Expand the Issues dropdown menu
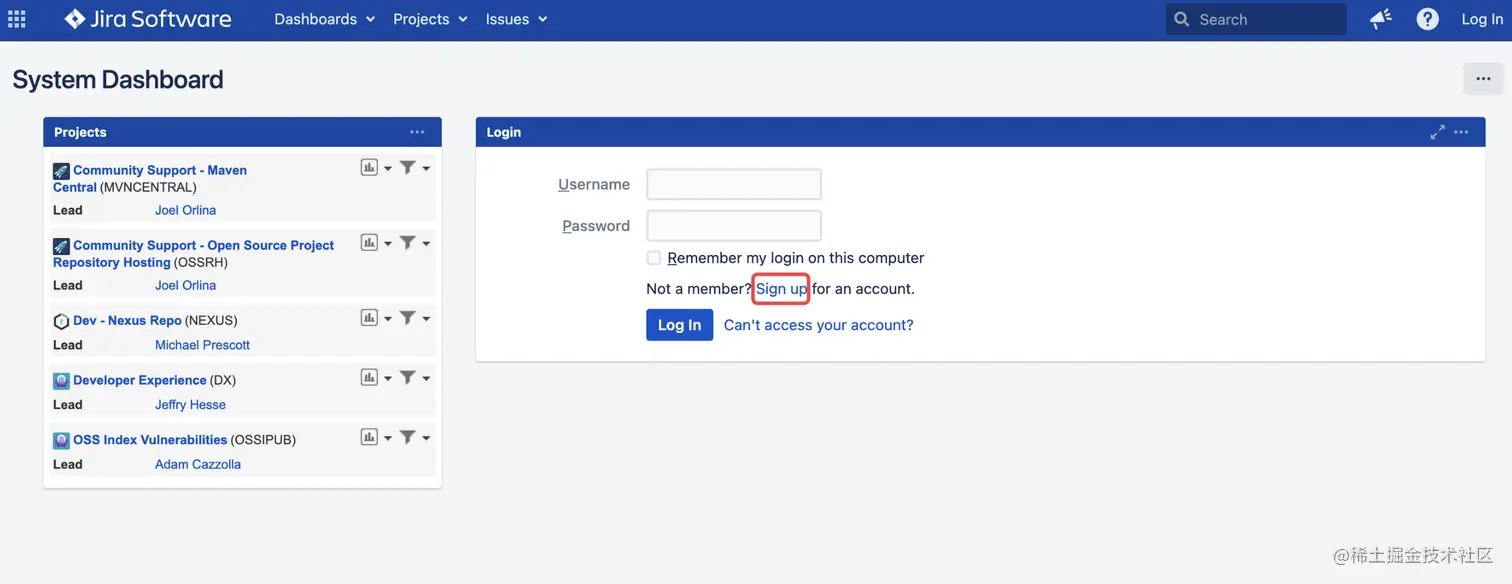The width and height of the screenshot is (1512, 584). 516,19
